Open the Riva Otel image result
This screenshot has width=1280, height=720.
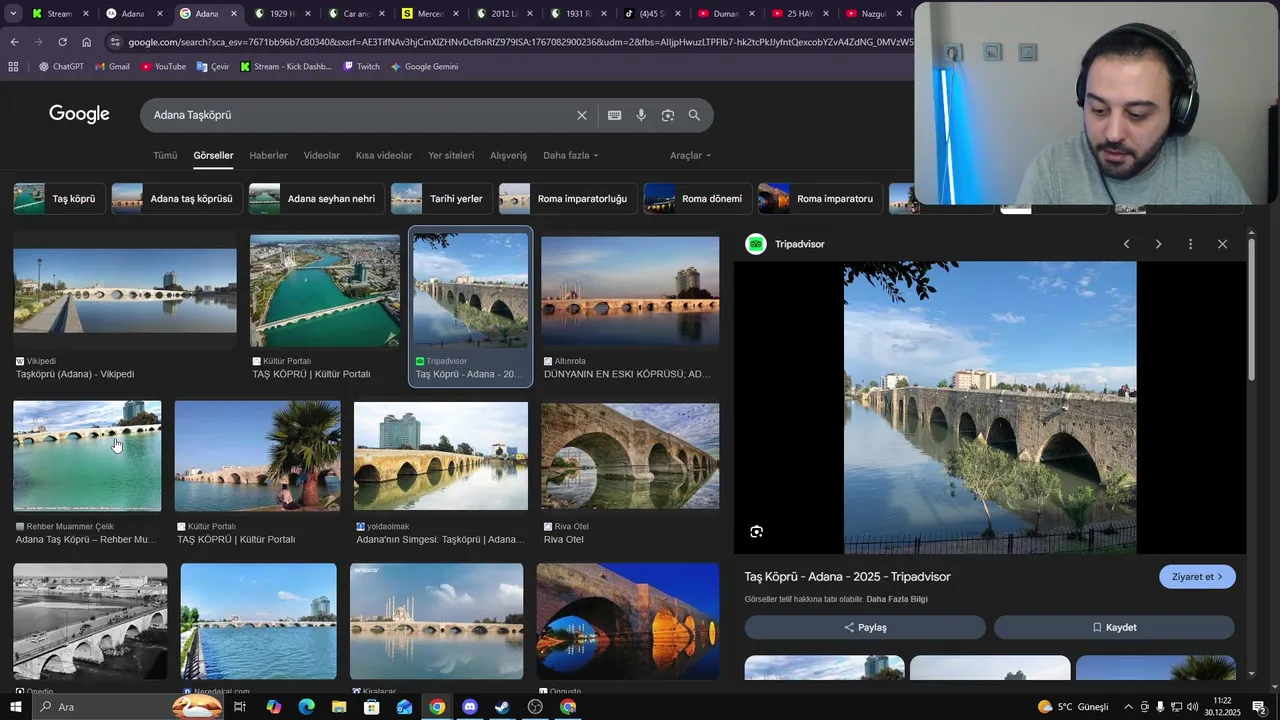click(630, 456)
